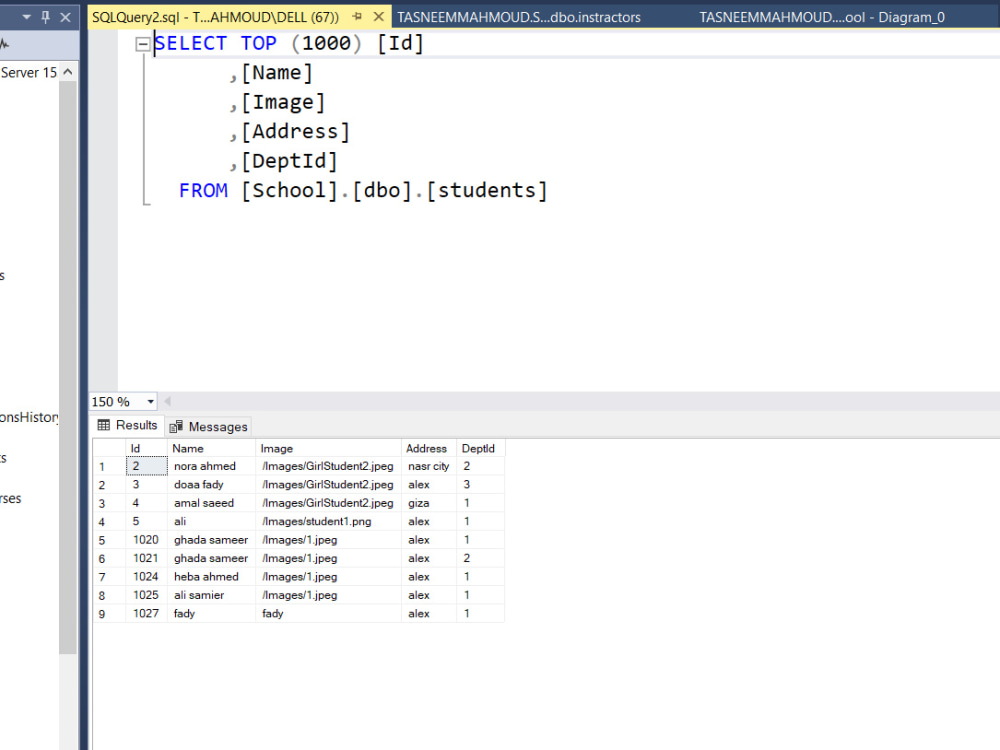
Task: Collapse the SELECT statement outline
Action: pyautogui.click(x=143, y=44)
